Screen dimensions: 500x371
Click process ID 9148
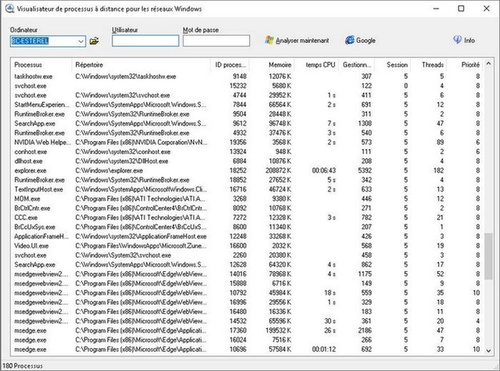click(x=239, y=76)
